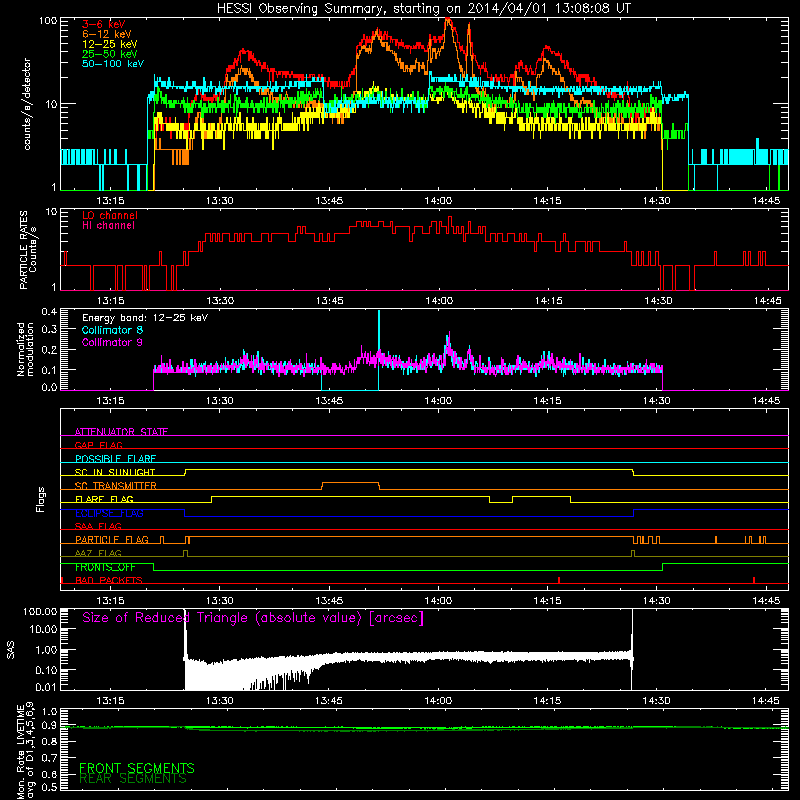Screen dimensions: 800x800
Task: Click the counts/s/detector axis label
Action: [x=27, y=104]
